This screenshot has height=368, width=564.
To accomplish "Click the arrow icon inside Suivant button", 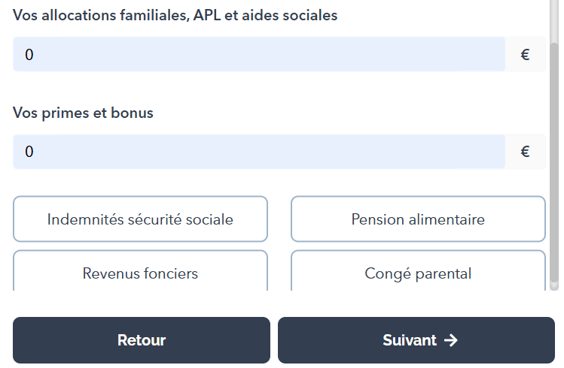I will pos(450,340).
